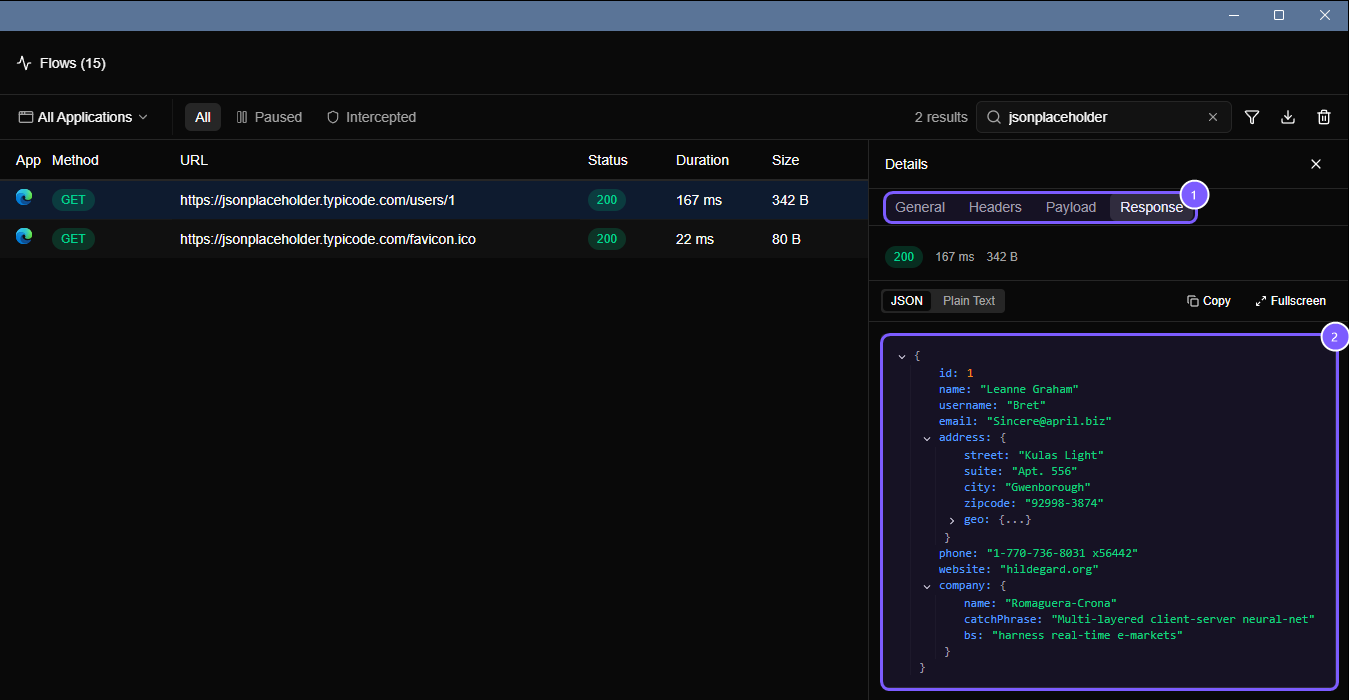This screenshot has height=700, width=1349.
Task: Select the All filter
Action: [203, 117]
